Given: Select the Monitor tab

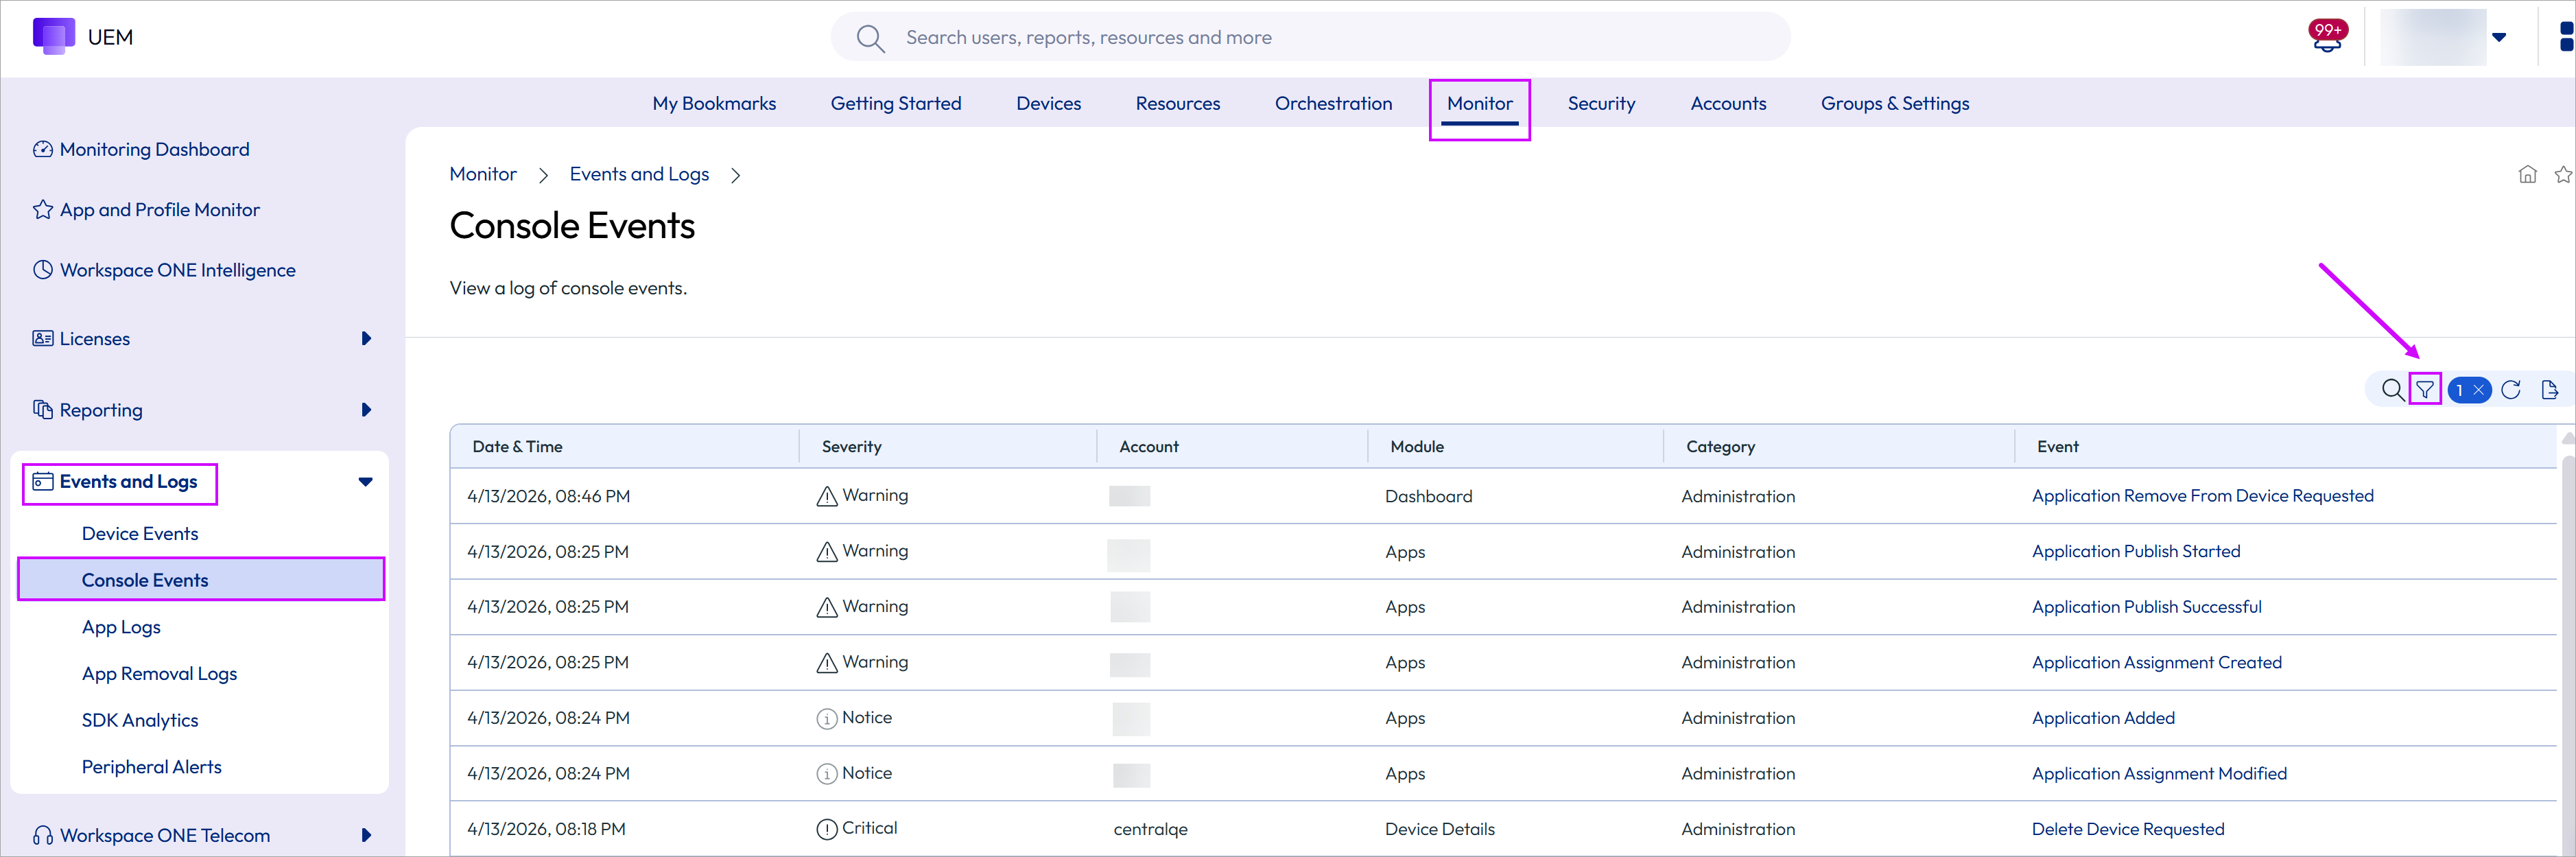Looking at the screenshot, I should (x=1480, y=104).
